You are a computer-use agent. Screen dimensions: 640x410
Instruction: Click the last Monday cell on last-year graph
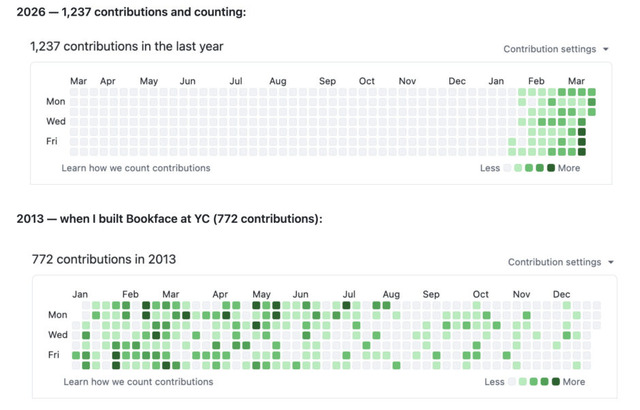592,101
